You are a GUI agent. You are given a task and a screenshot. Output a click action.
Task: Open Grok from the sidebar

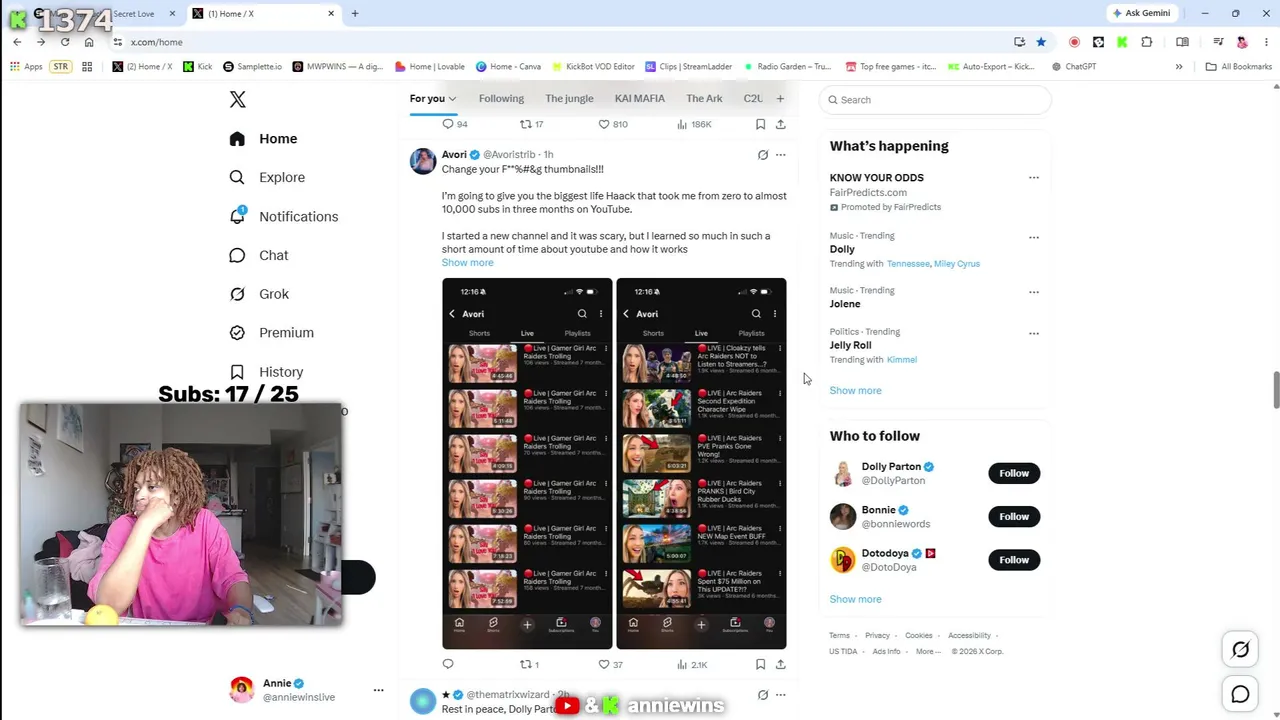pyautogui.click(x=258, y=294)
